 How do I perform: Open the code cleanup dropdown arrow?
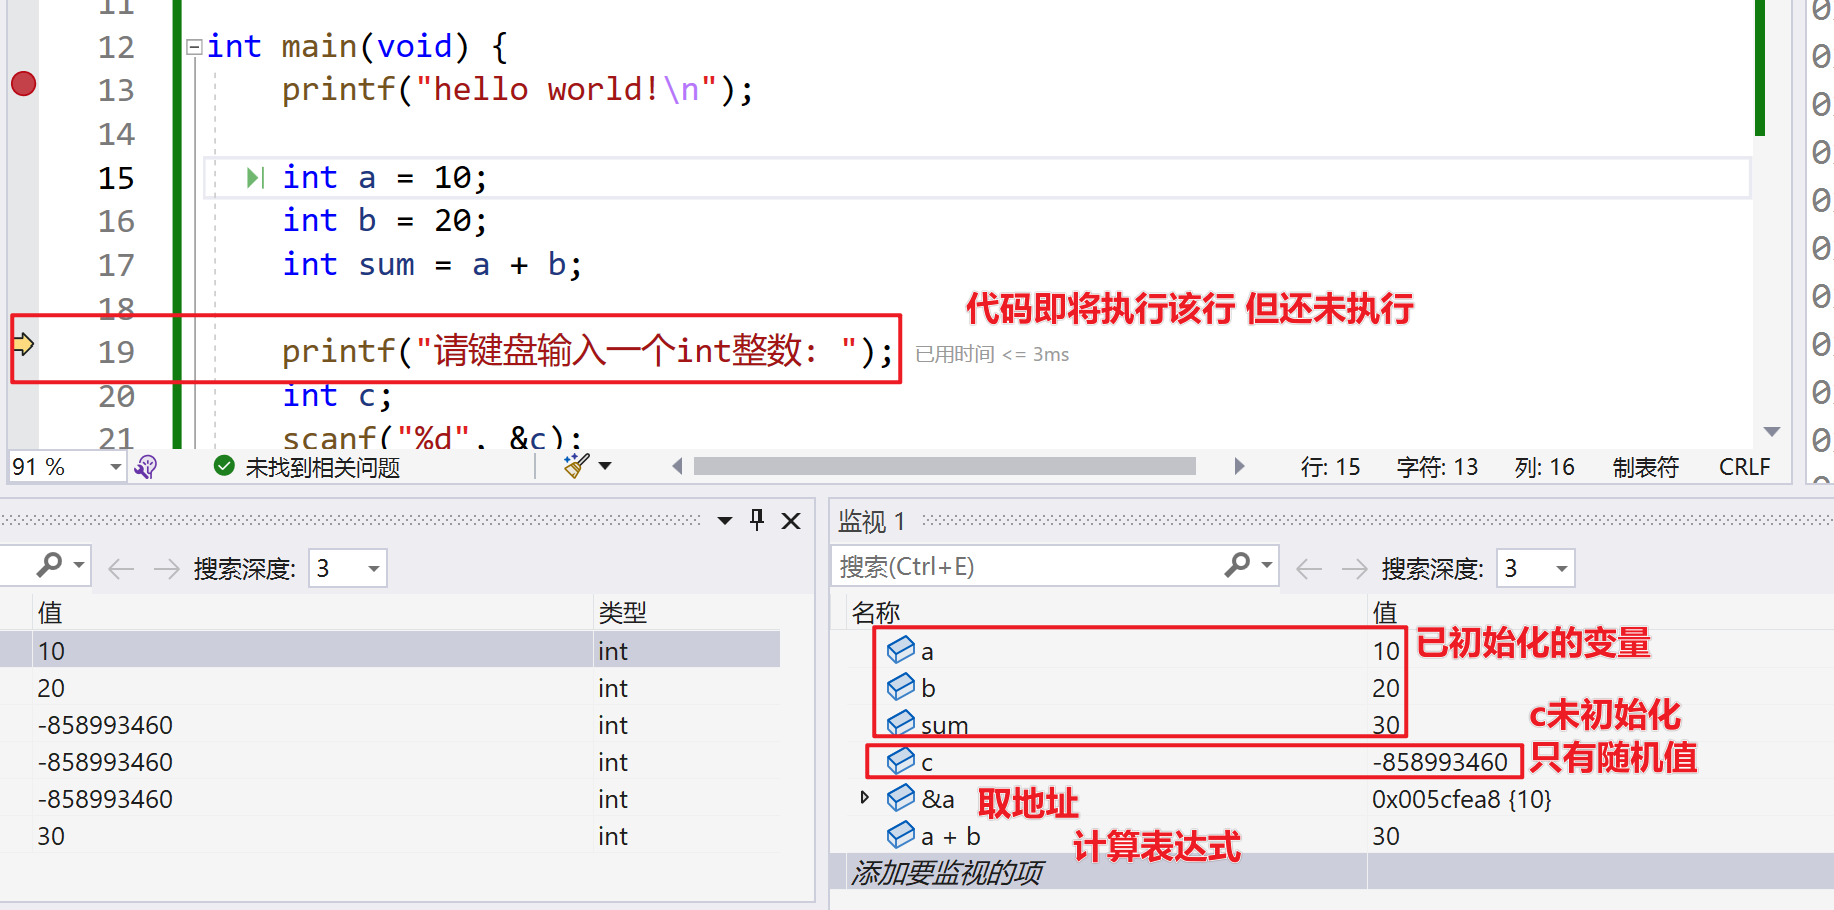pos(605,466)
